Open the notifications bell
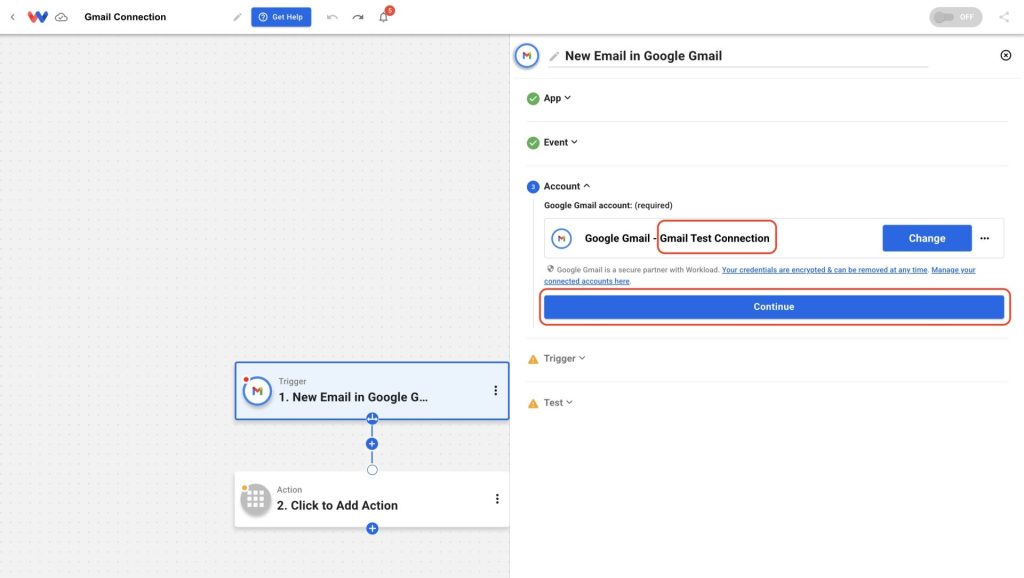 click(384, 16)
